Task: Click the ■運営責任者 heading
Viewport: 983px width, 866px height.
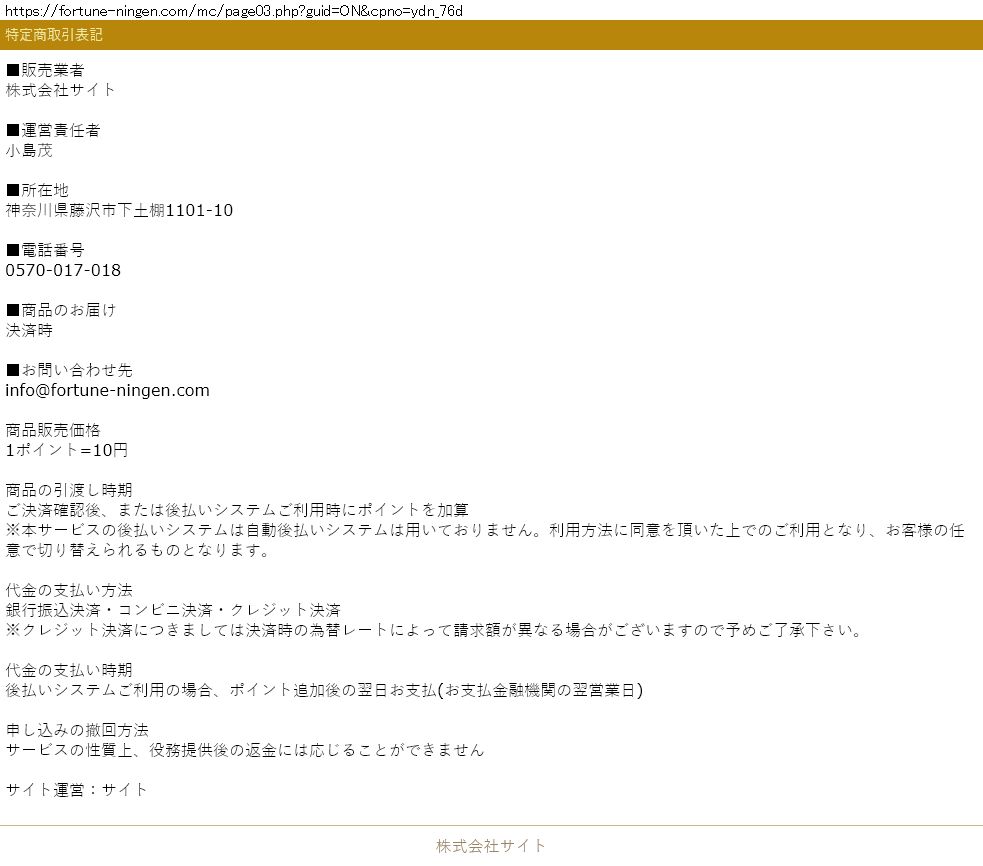Action: [x=53, y=130]
